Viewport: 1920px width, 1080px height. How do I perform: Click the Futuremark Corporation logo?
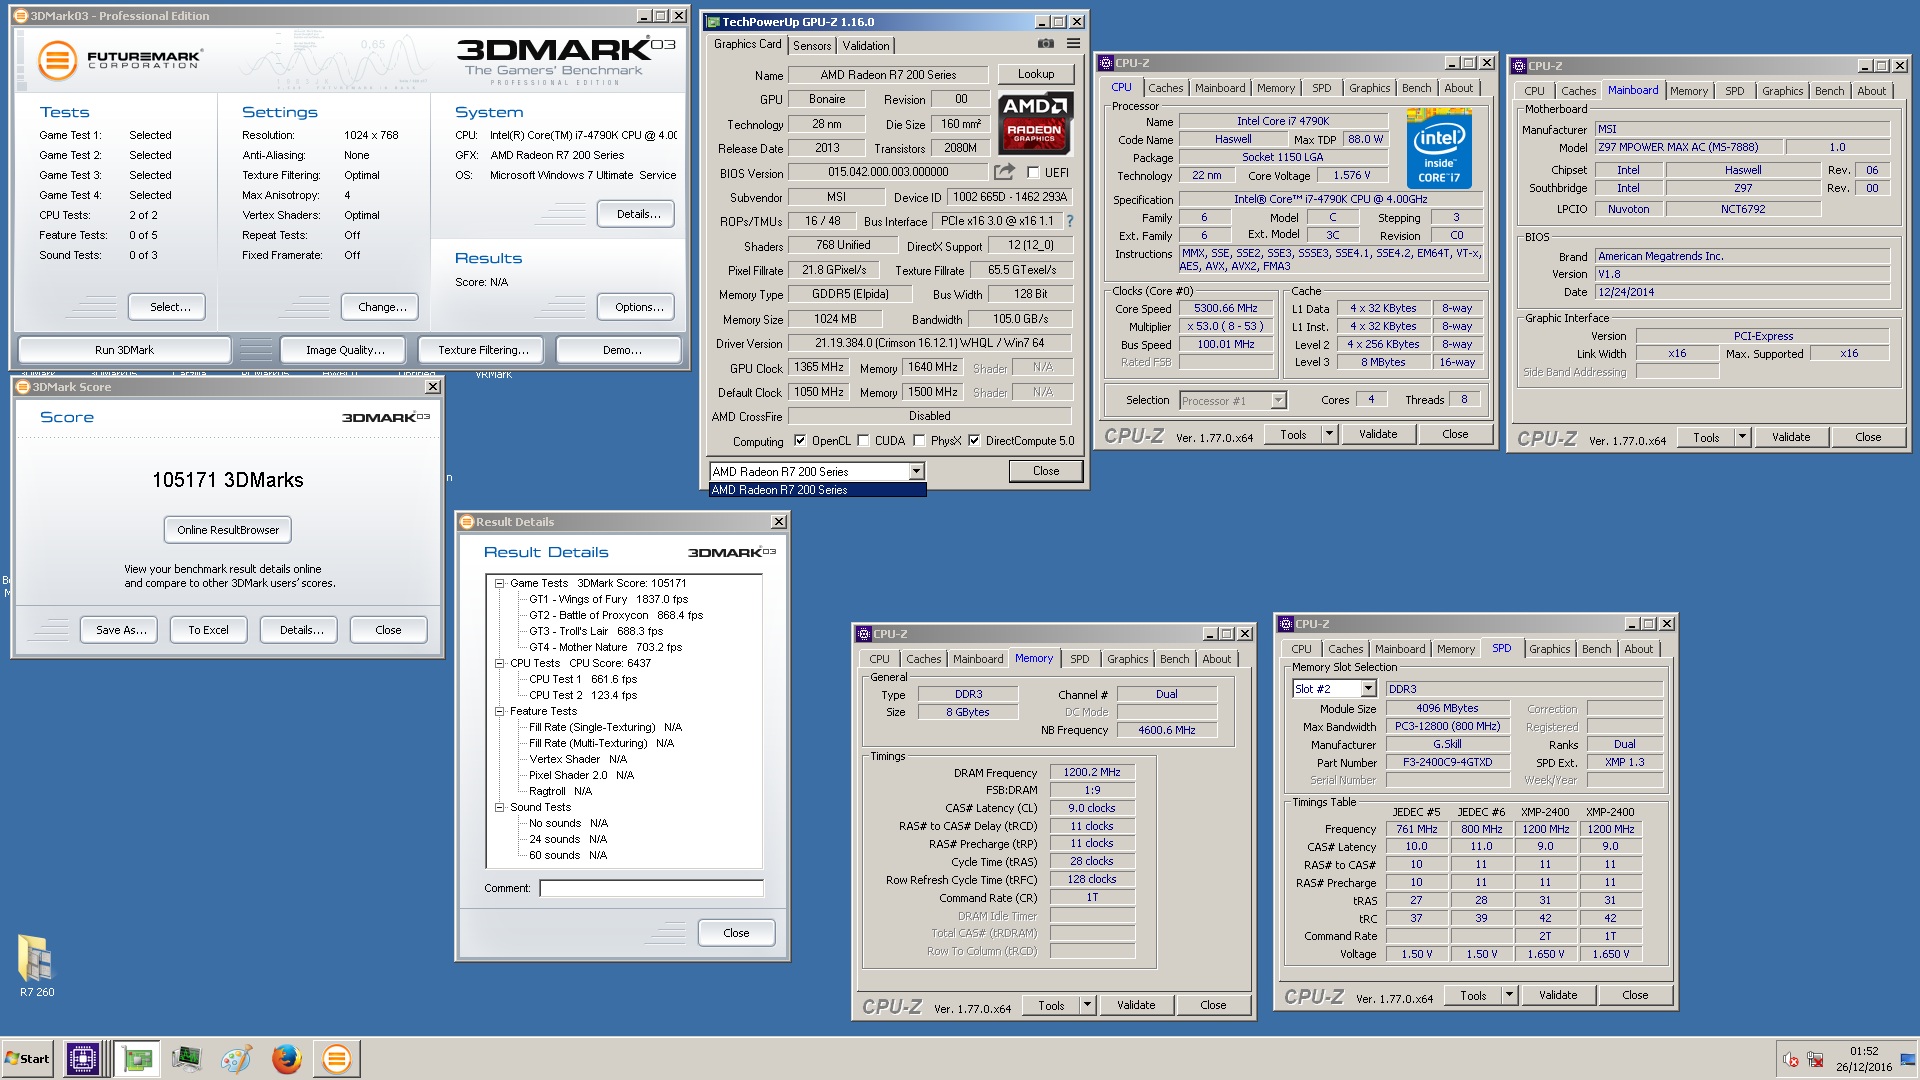tap(120, 60)
